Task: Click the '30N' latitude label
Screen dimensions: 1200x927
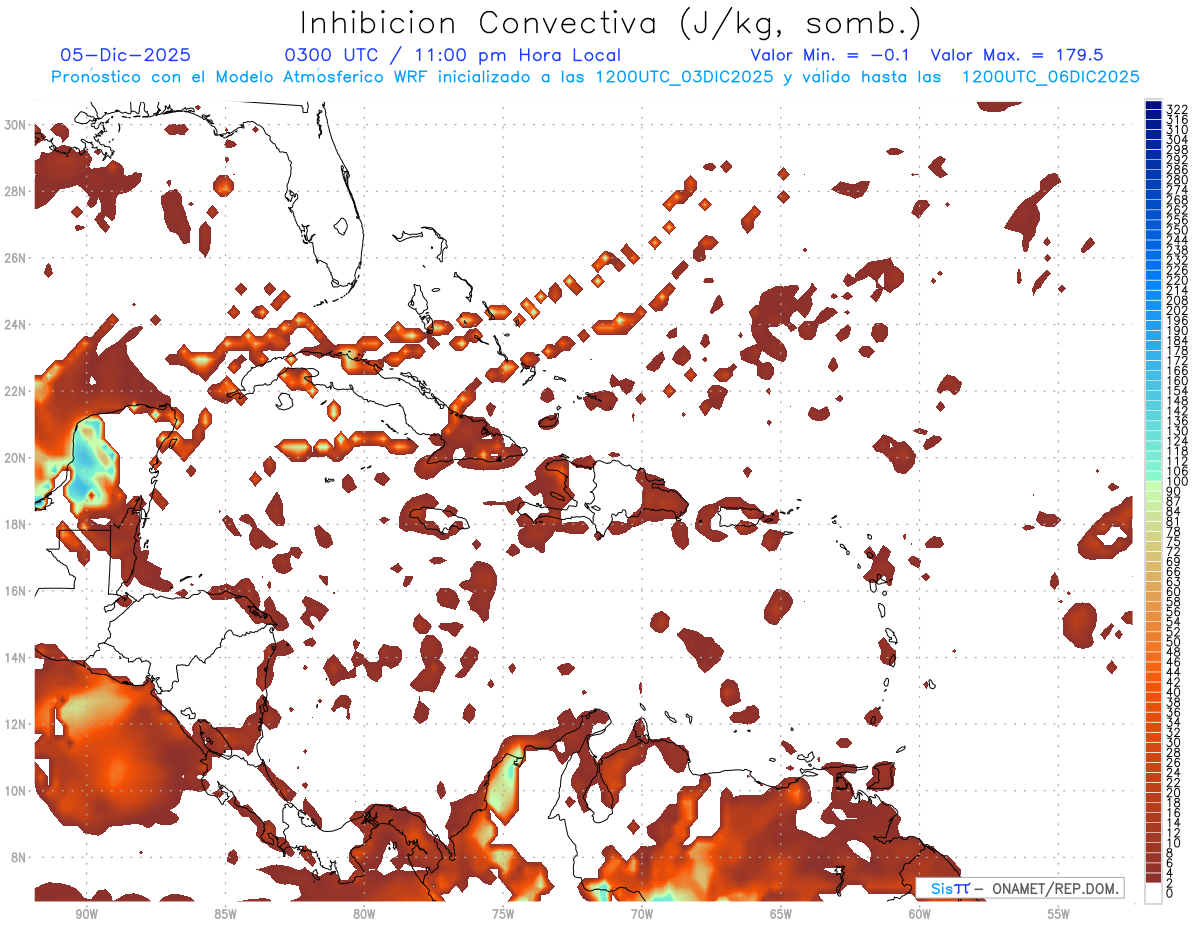Action: pyautogui.click(x=15, y=125)
